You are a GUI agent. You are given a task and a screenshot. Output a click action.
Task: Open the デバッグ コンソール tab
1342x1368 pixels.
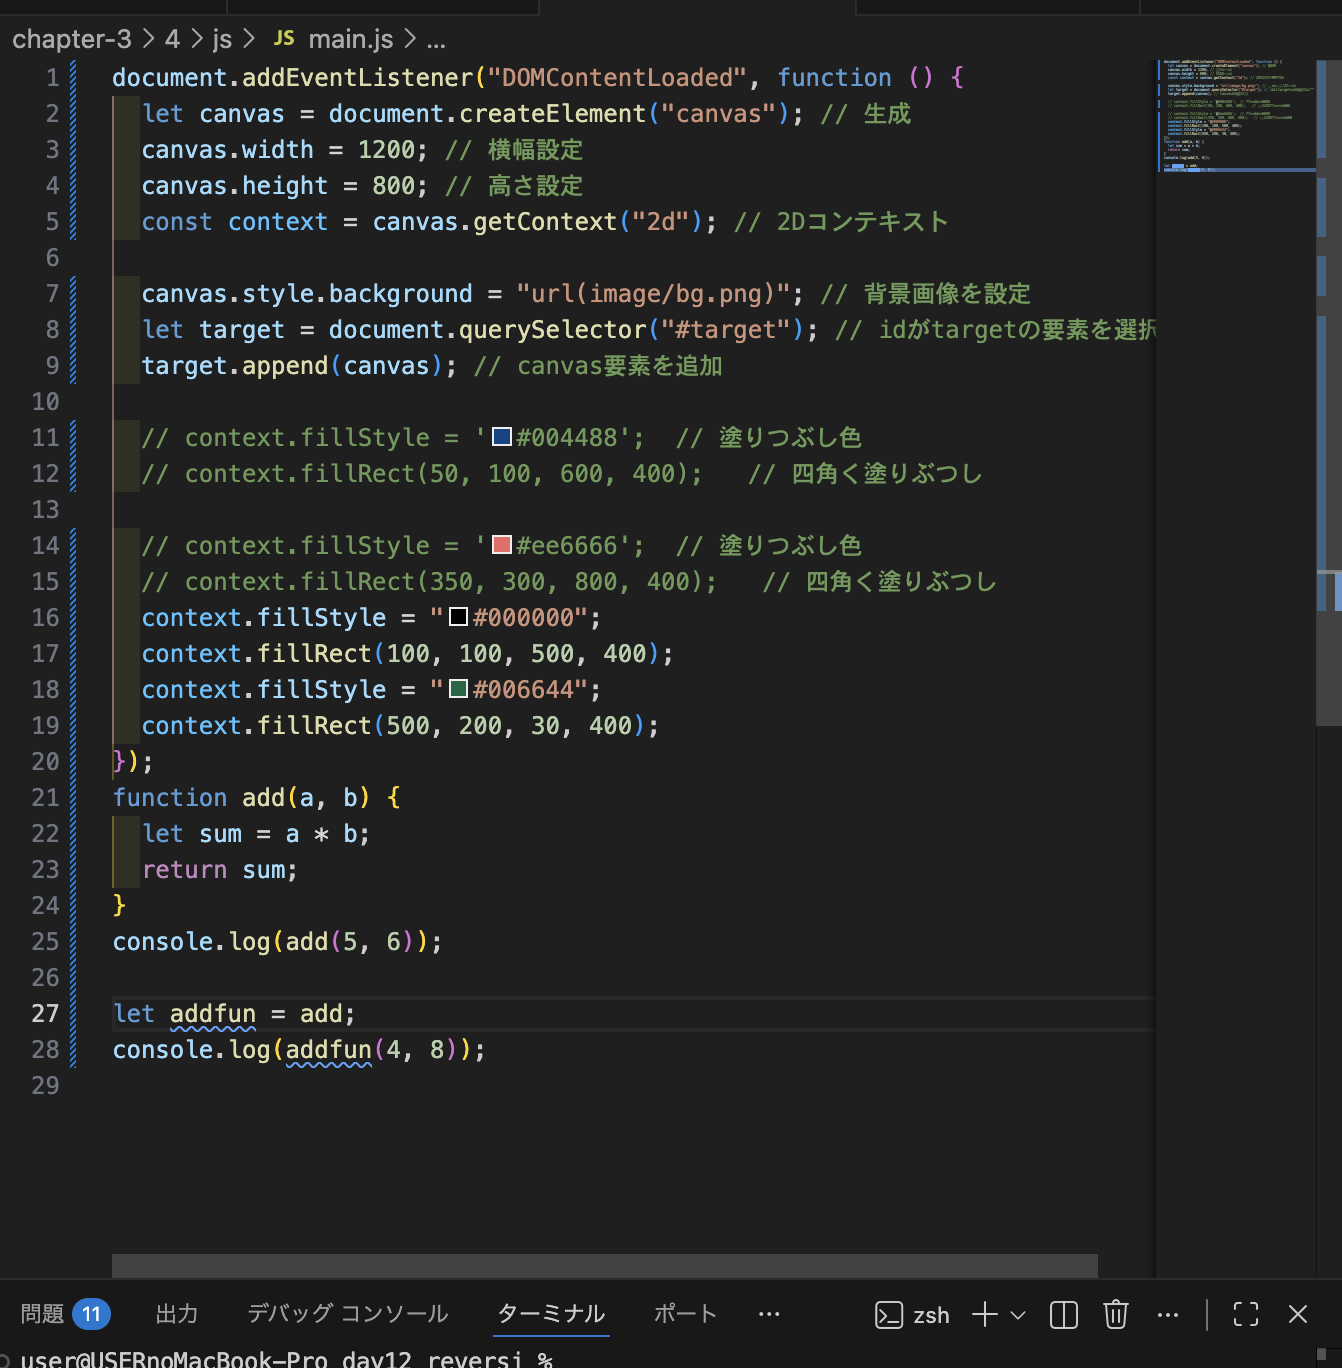[348, 1314]
